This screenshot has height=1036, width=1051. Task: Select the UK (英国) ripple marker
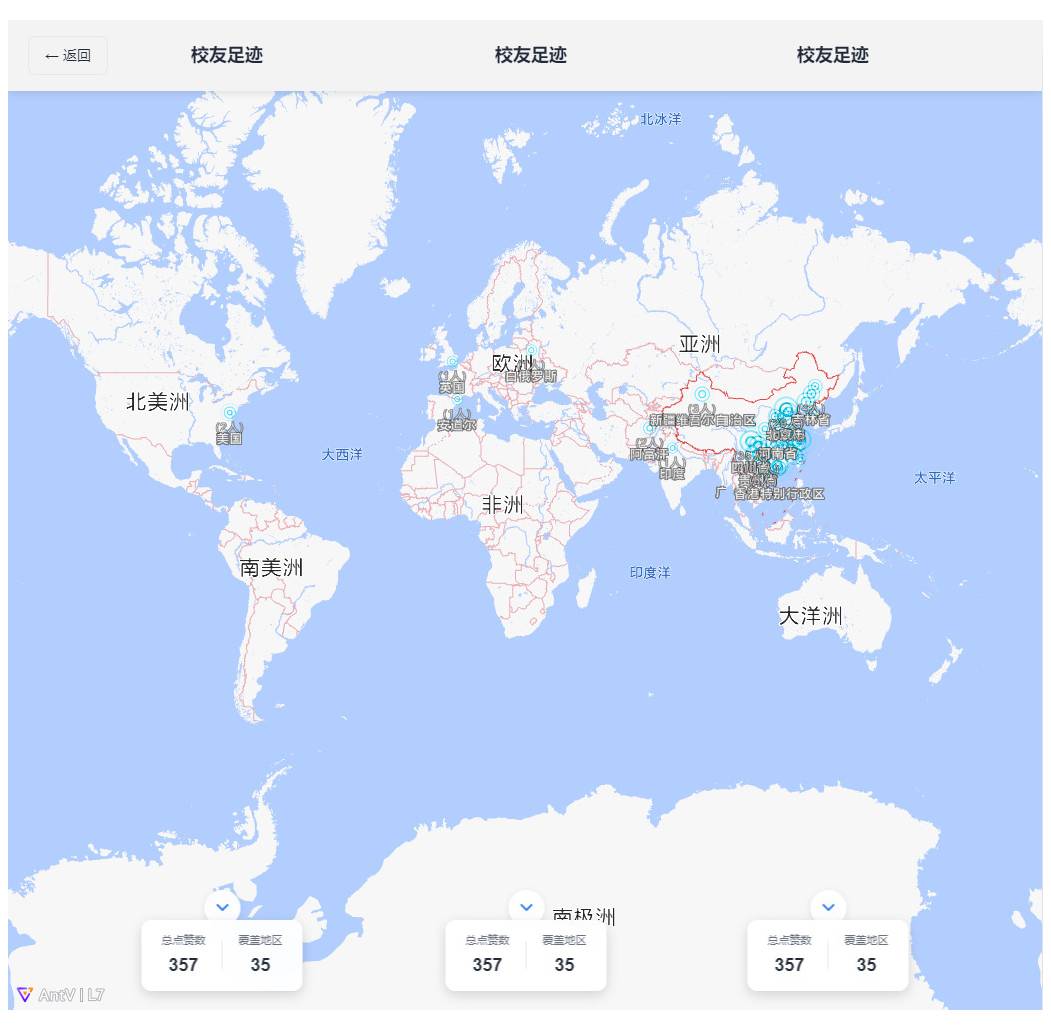(452, 362)
